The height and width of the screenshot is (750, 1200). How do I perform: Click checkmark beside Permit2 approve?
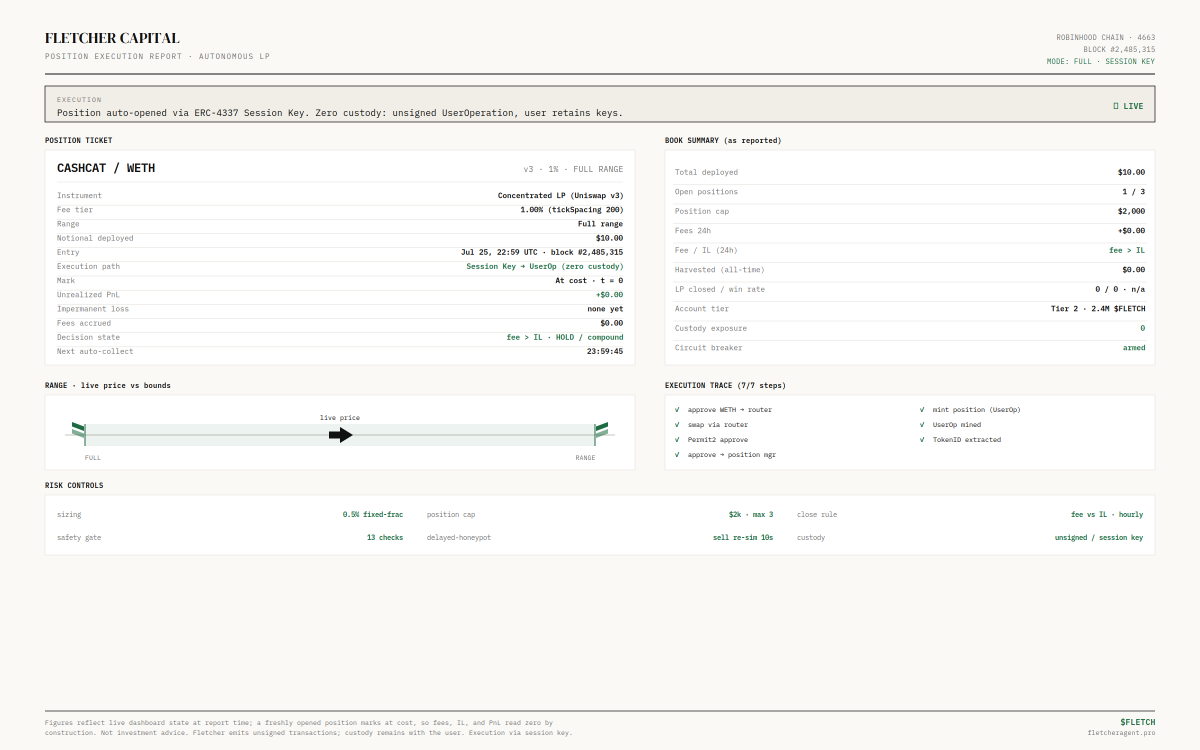coord(677,440)
